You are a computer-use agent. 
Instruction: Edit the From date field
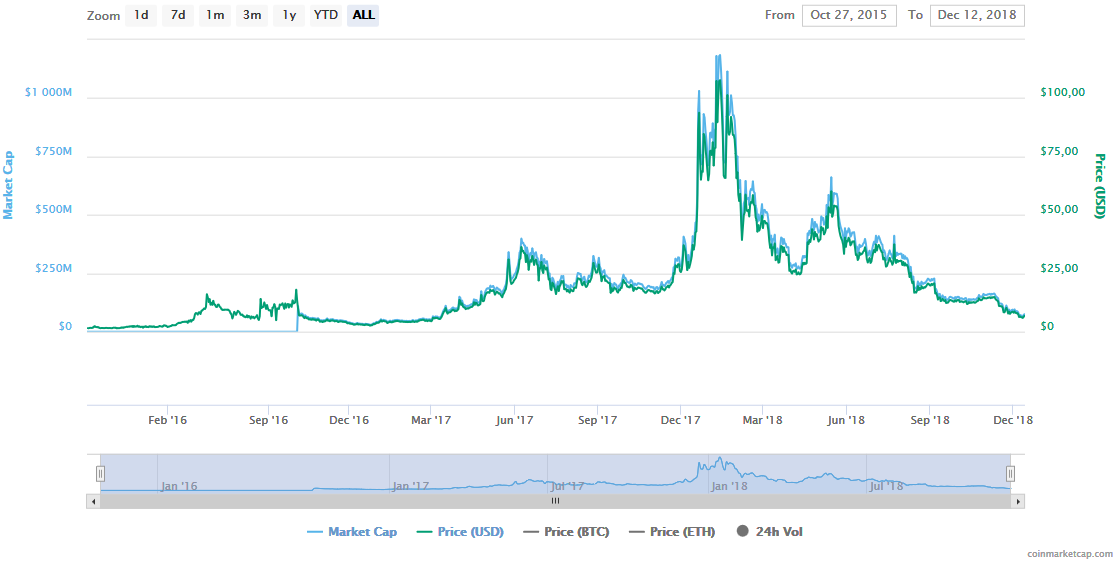point(849,15)
